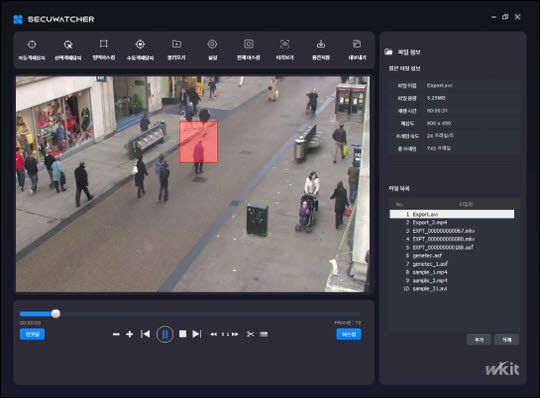
Task: Click the current time readout under the slider
Action: (x=30, y=323)
